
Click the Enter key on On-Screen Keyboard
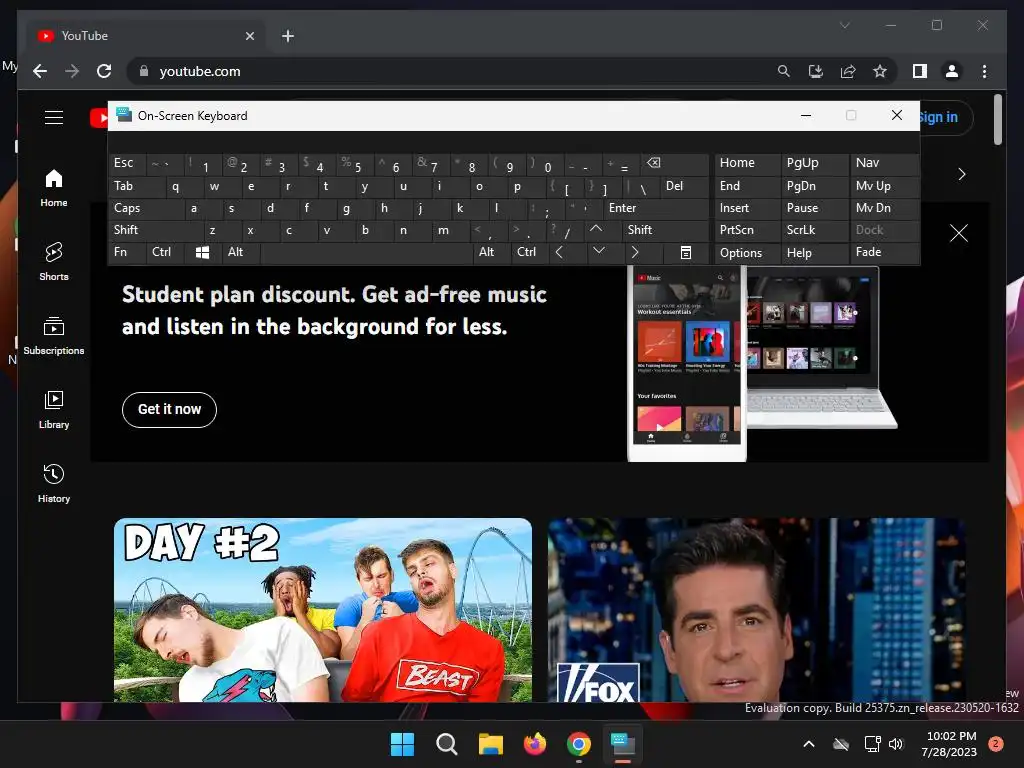655,208
